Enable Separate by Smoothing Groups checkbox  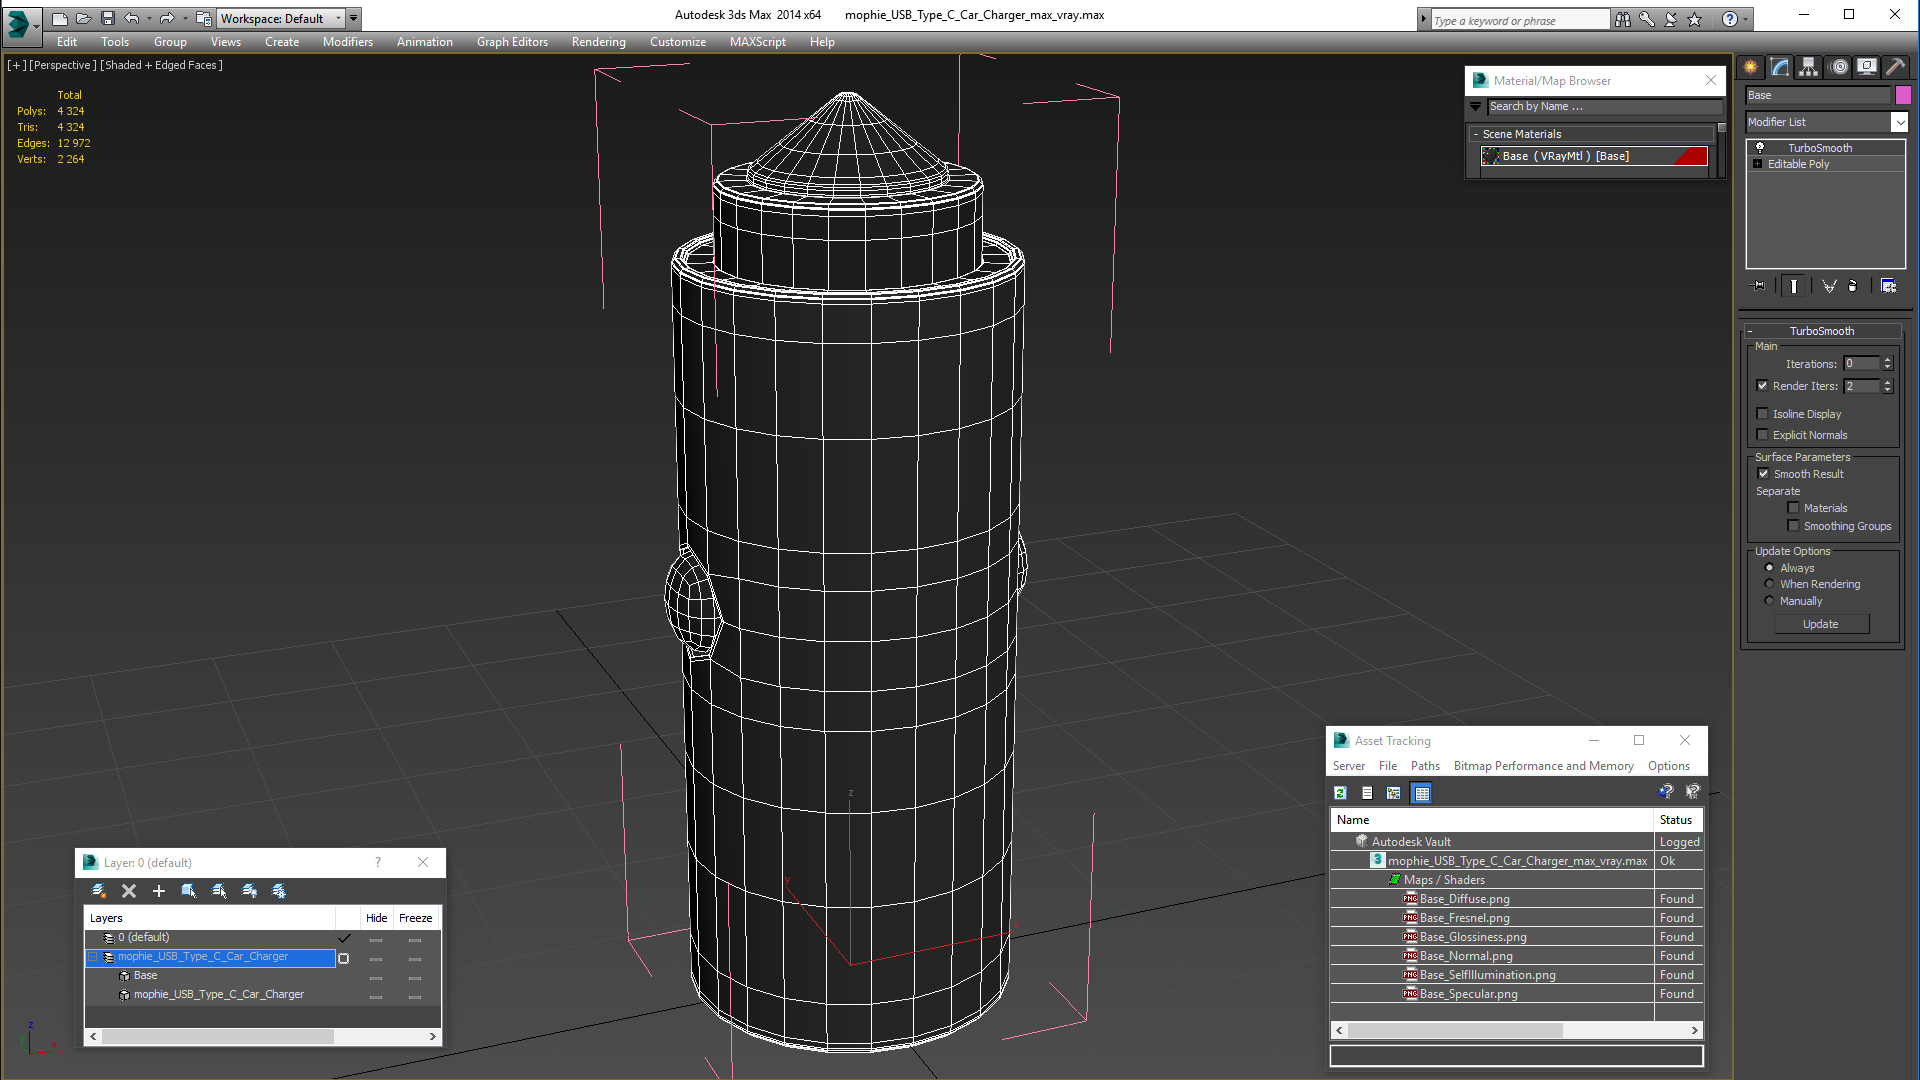tap(1793, 526)
